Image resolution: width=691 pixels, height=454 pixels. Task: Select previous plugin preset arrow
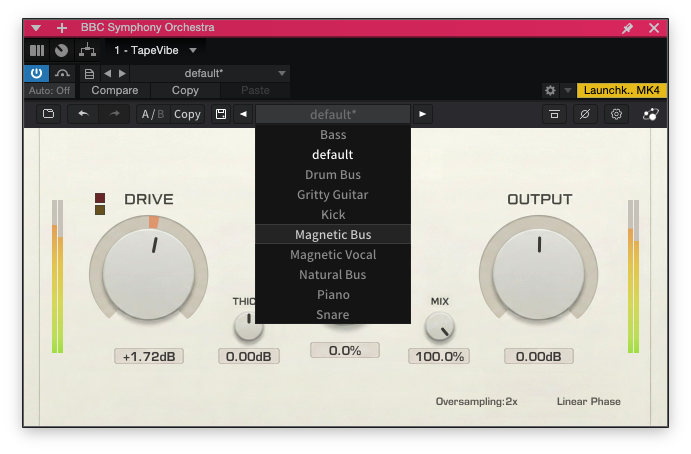pos(243,114)
